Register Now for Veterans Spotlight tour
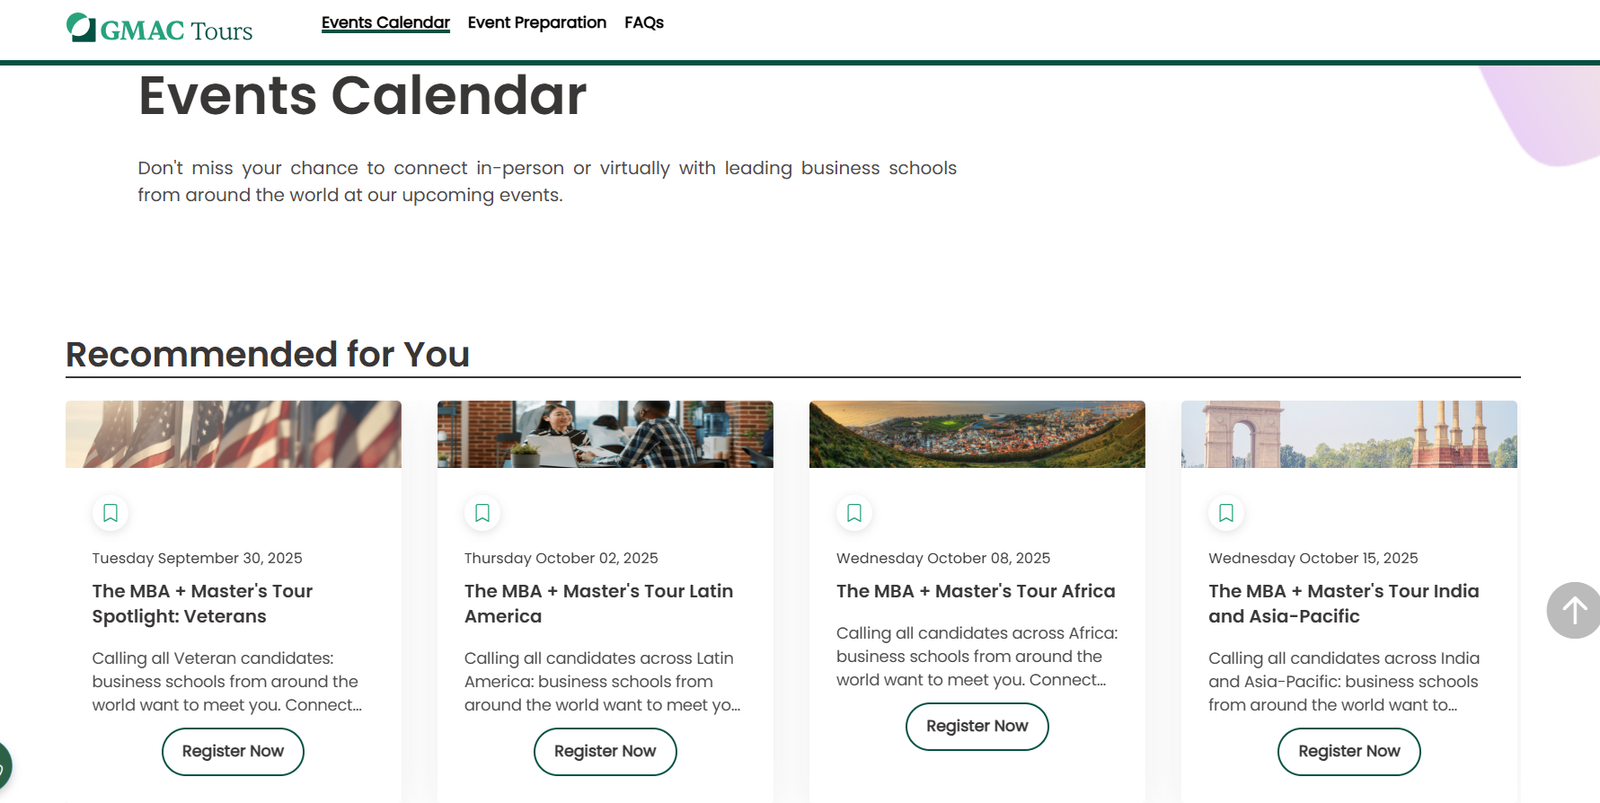The image size is (1600, 803). (233, 751)
